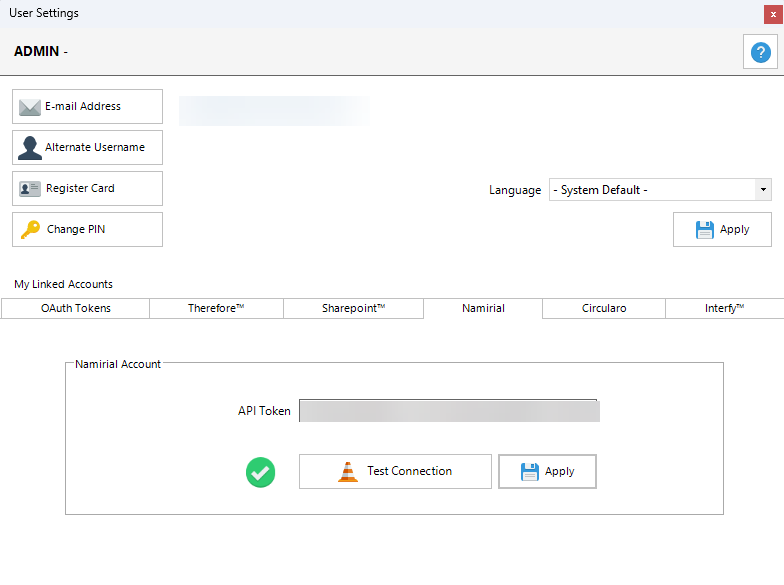Select the Sharepoint™ tab
Viewport: 784px width, 585px height.
click(x=353, y=308)
